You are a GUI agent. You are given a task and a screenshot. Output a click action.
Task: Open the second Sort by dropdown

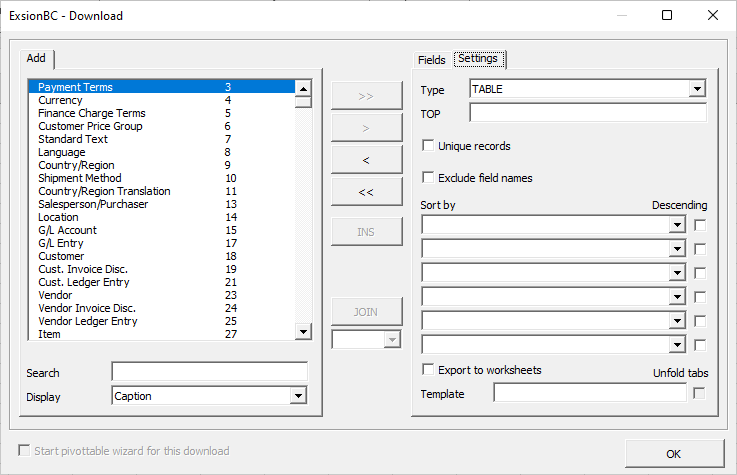click(x=677, y=249)
